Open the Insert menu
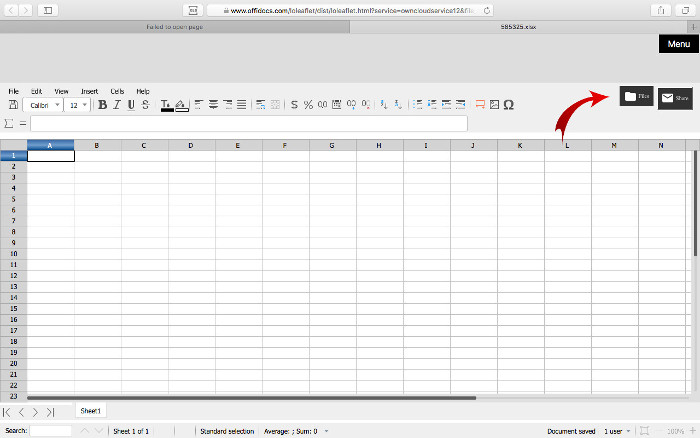700x438 pixels. [x=89, y=91]
